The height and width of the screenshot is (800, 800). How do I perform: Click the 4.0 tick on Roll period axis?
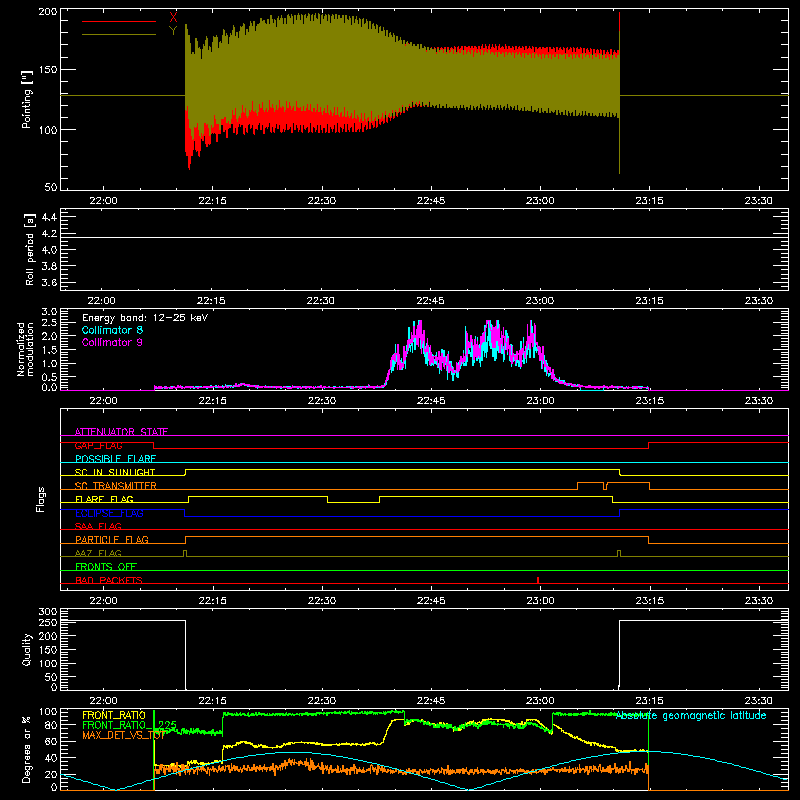click(49, 250)
